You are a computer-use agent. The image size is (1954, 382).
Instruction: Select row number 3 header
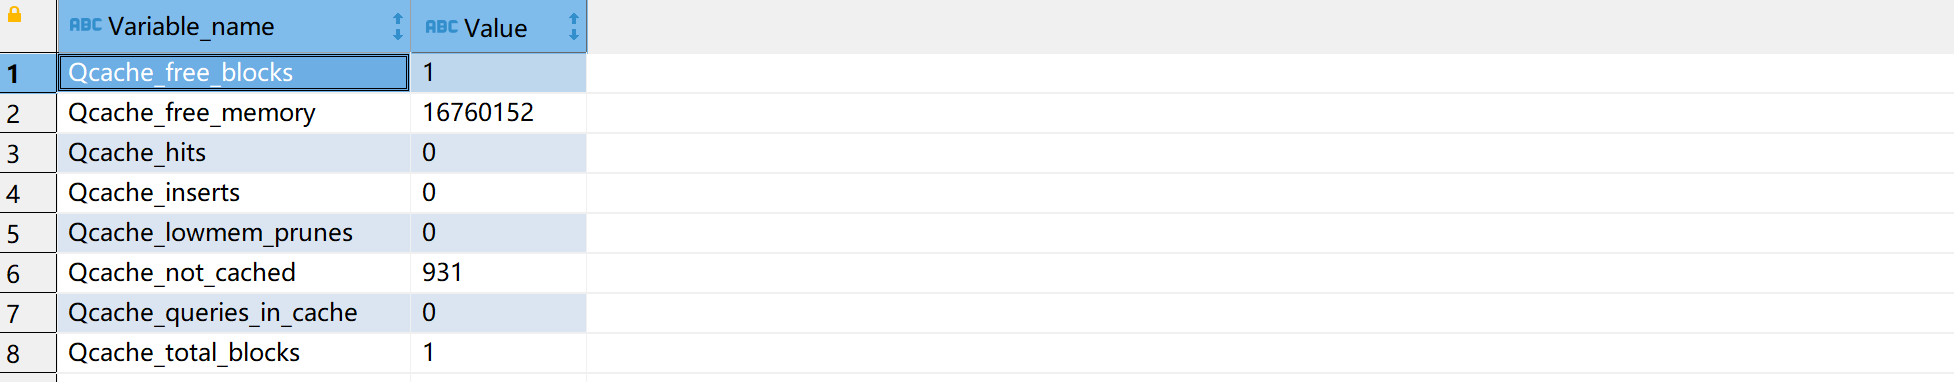click(x=28, y=153)
